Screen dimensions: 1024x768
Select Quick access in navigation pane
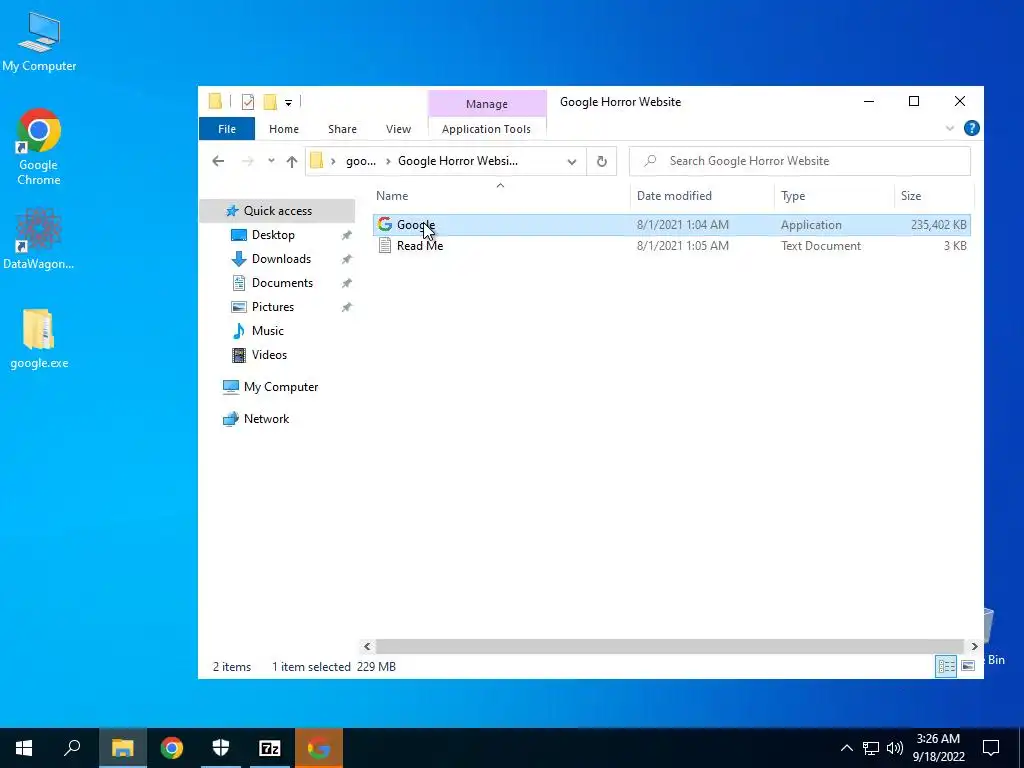(278, 211)
